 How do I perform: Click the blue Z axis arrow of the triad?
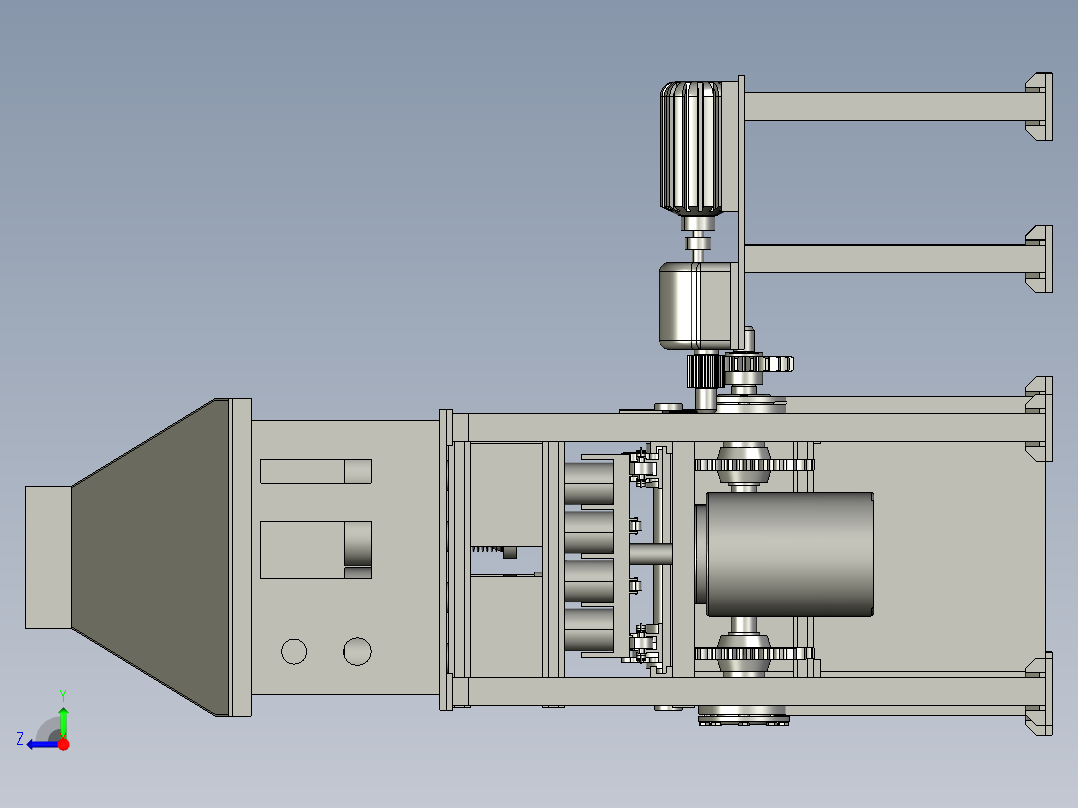point(41,745)
